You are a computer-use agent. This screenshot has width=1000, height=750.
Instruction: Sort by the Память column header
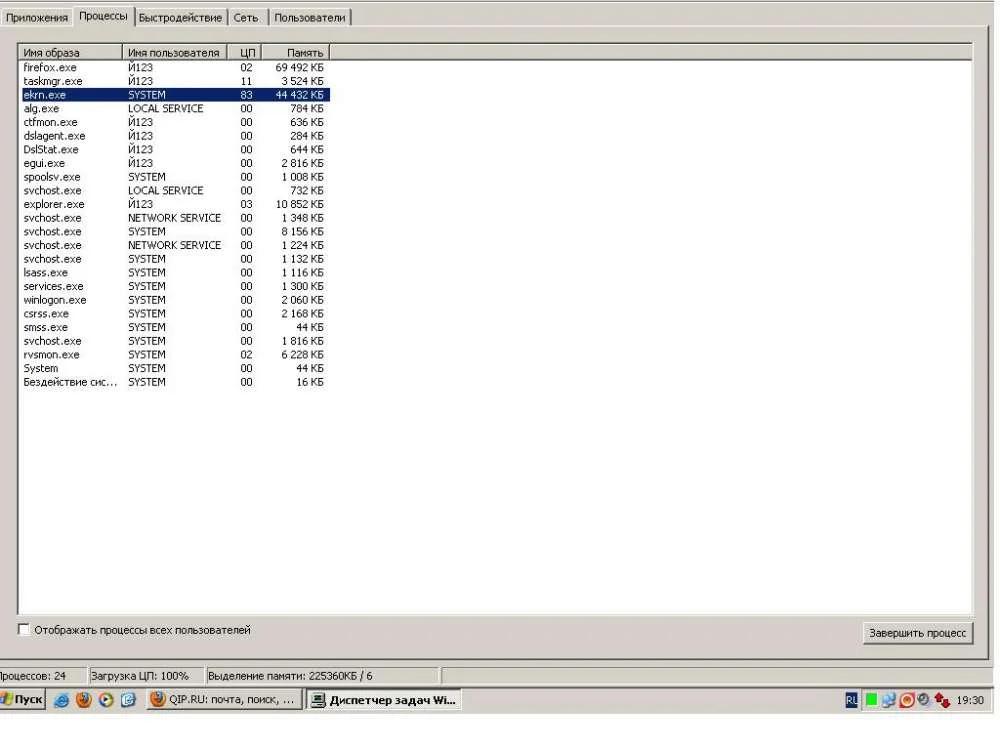(x=296, y=52)
